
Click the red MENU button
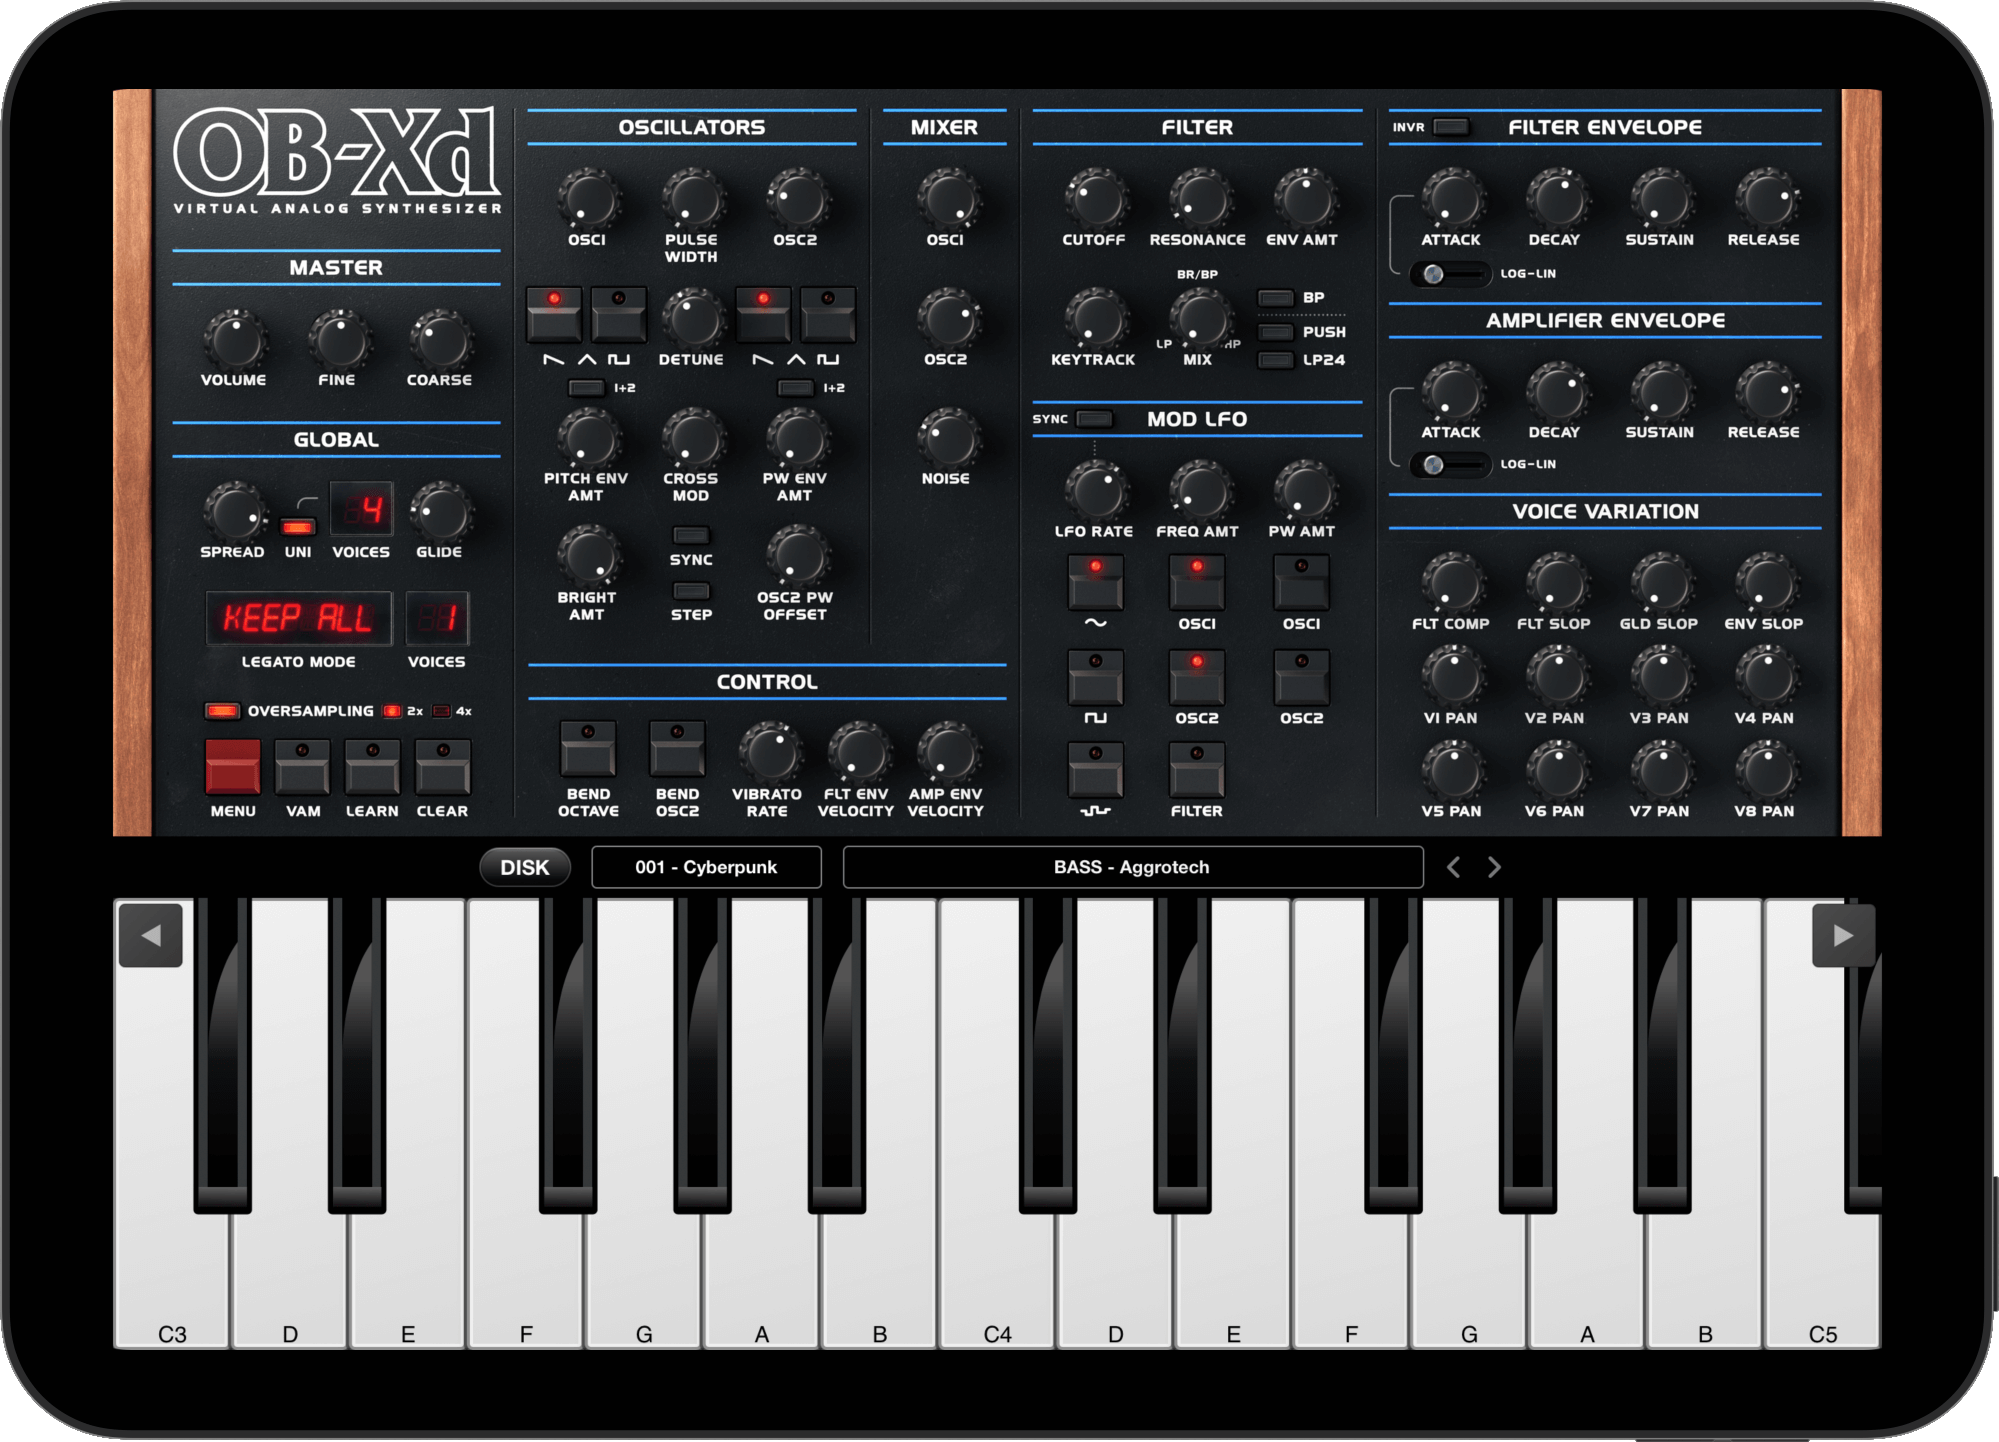(232, 767)
